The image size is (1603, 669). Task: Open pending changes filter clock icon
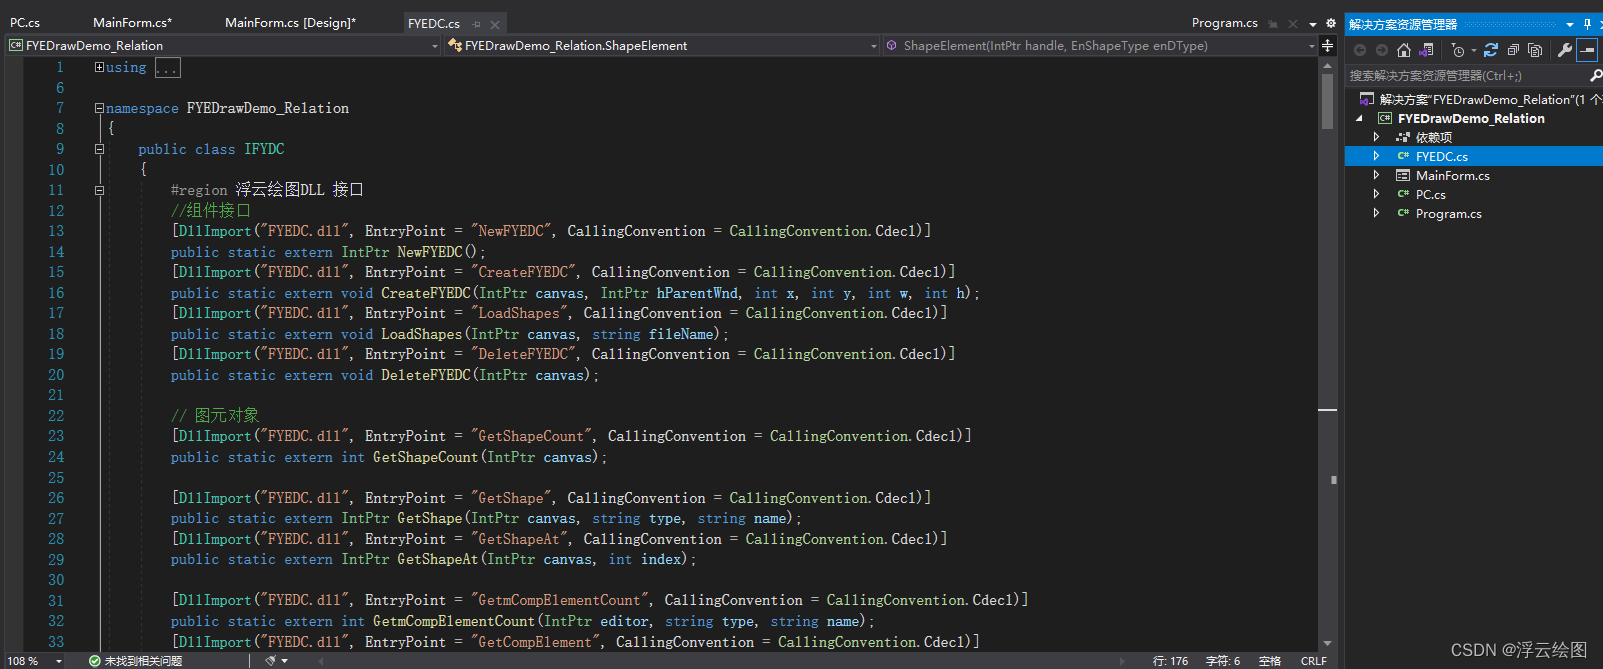[x=1458, y=50]
